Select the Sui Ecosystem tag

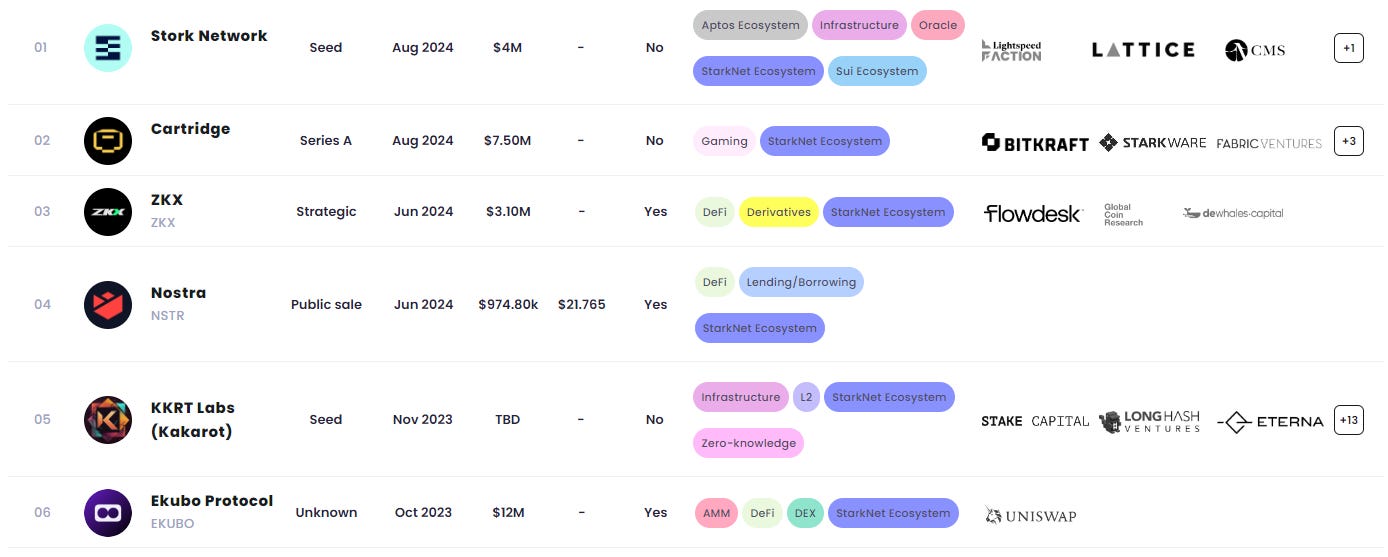[877, 71]
